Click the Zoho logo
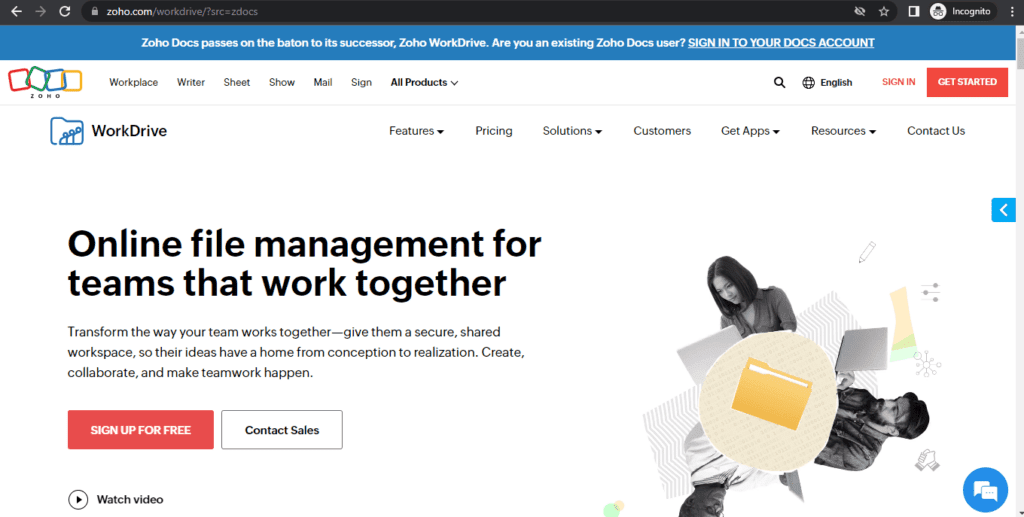Image resolution: width=1024 pixels, height=517 pixels. 45,82
